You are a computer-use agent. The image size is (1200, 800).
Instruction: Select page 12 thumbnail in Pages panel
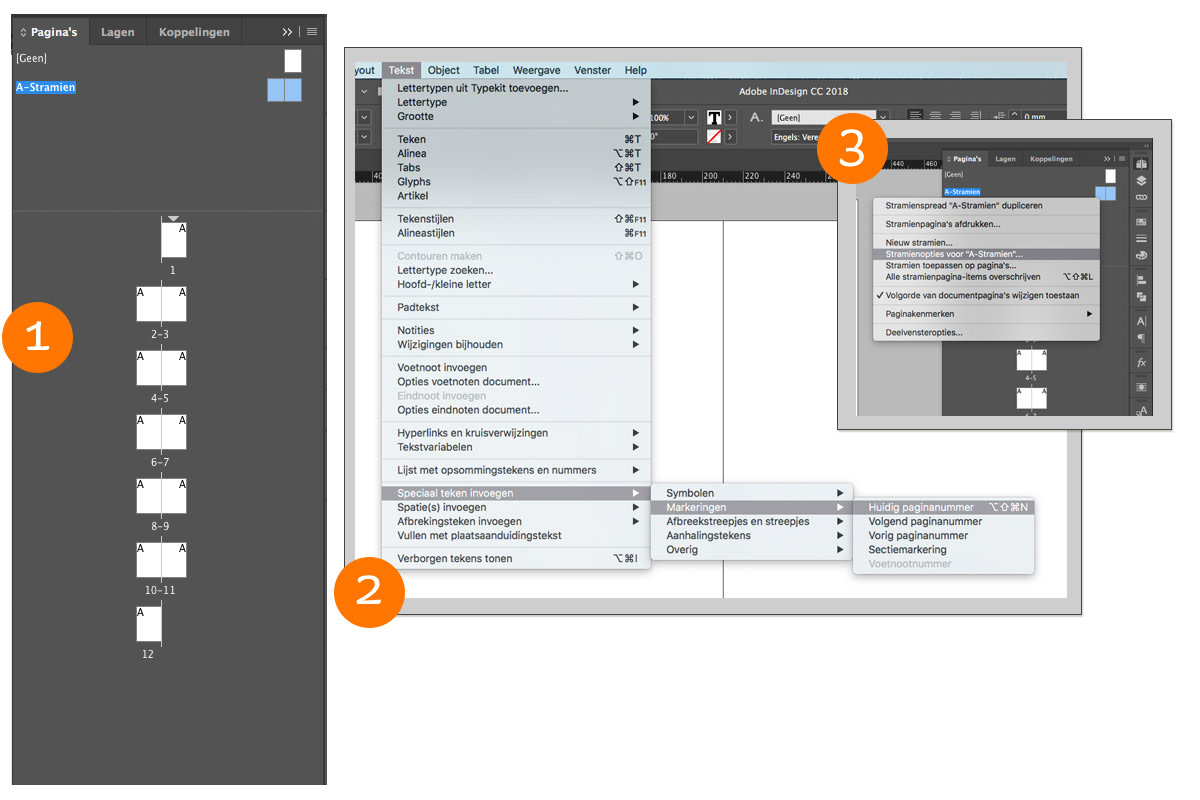point(149,624)
